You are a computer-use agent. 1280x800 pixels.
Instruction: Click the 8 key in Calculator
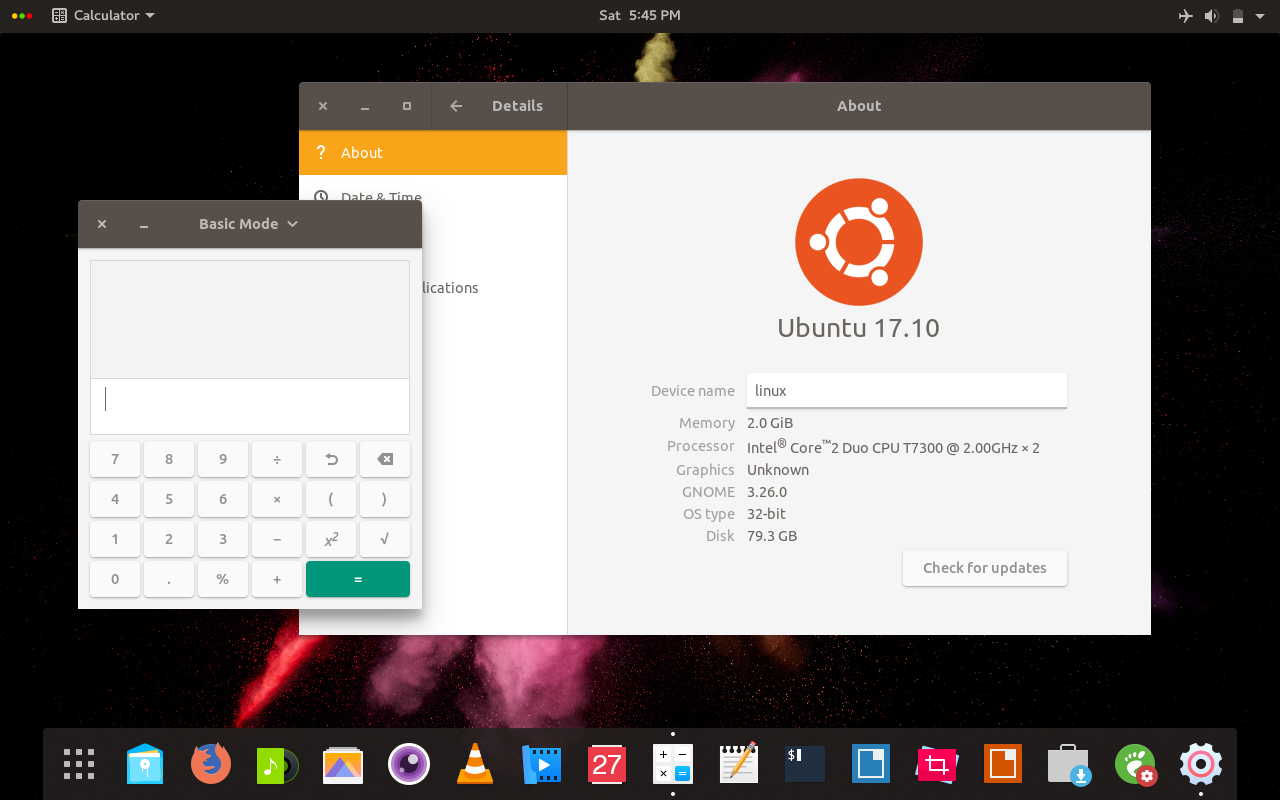click(x=169, y=459)
